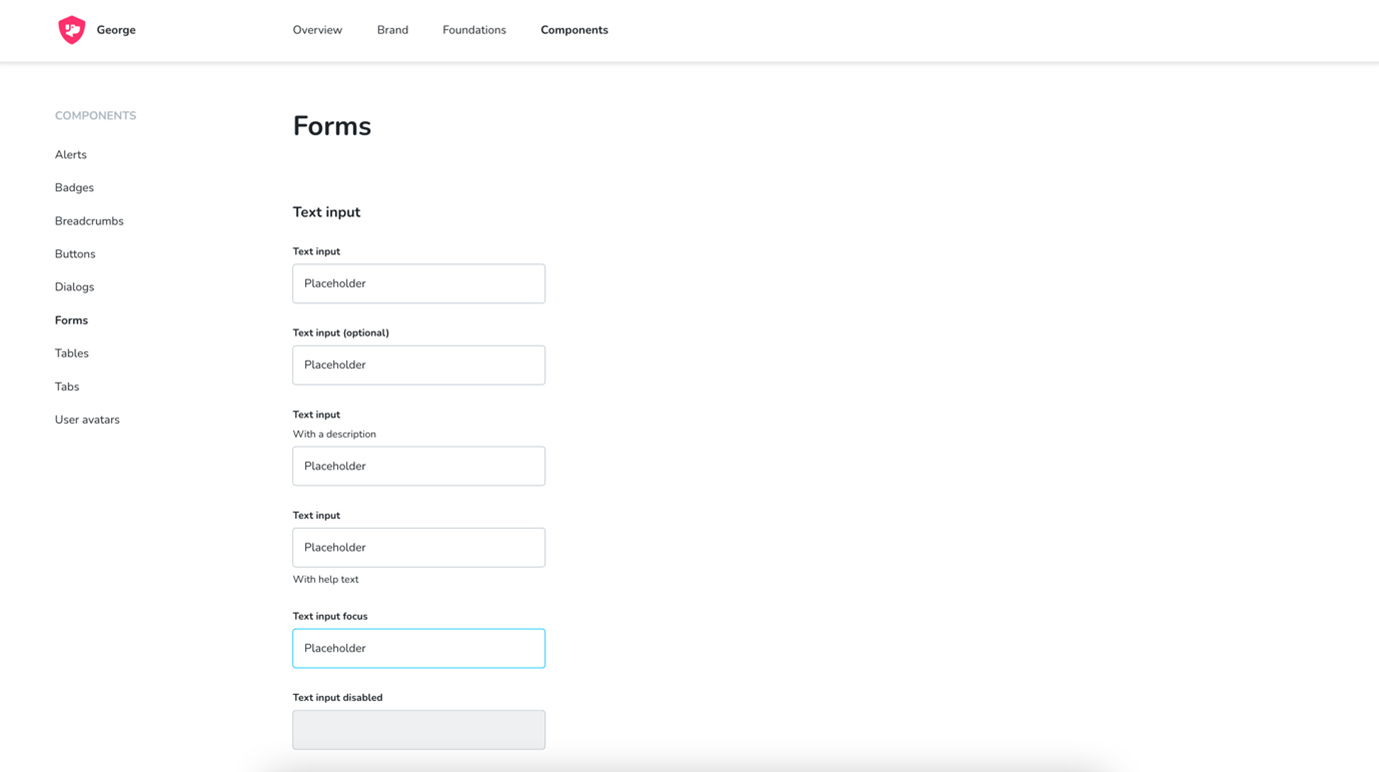Image resolution: width=1379 pixels, height=772 pixels.
Task: Open Tabs in the sidebar
Action: coord(67,386)
